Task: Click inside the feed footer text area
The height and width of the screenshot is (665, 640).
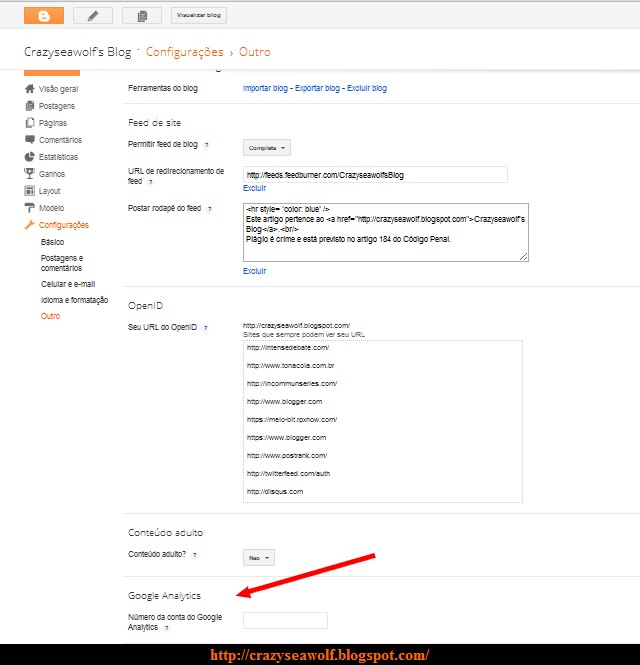Action: (386, 232)
